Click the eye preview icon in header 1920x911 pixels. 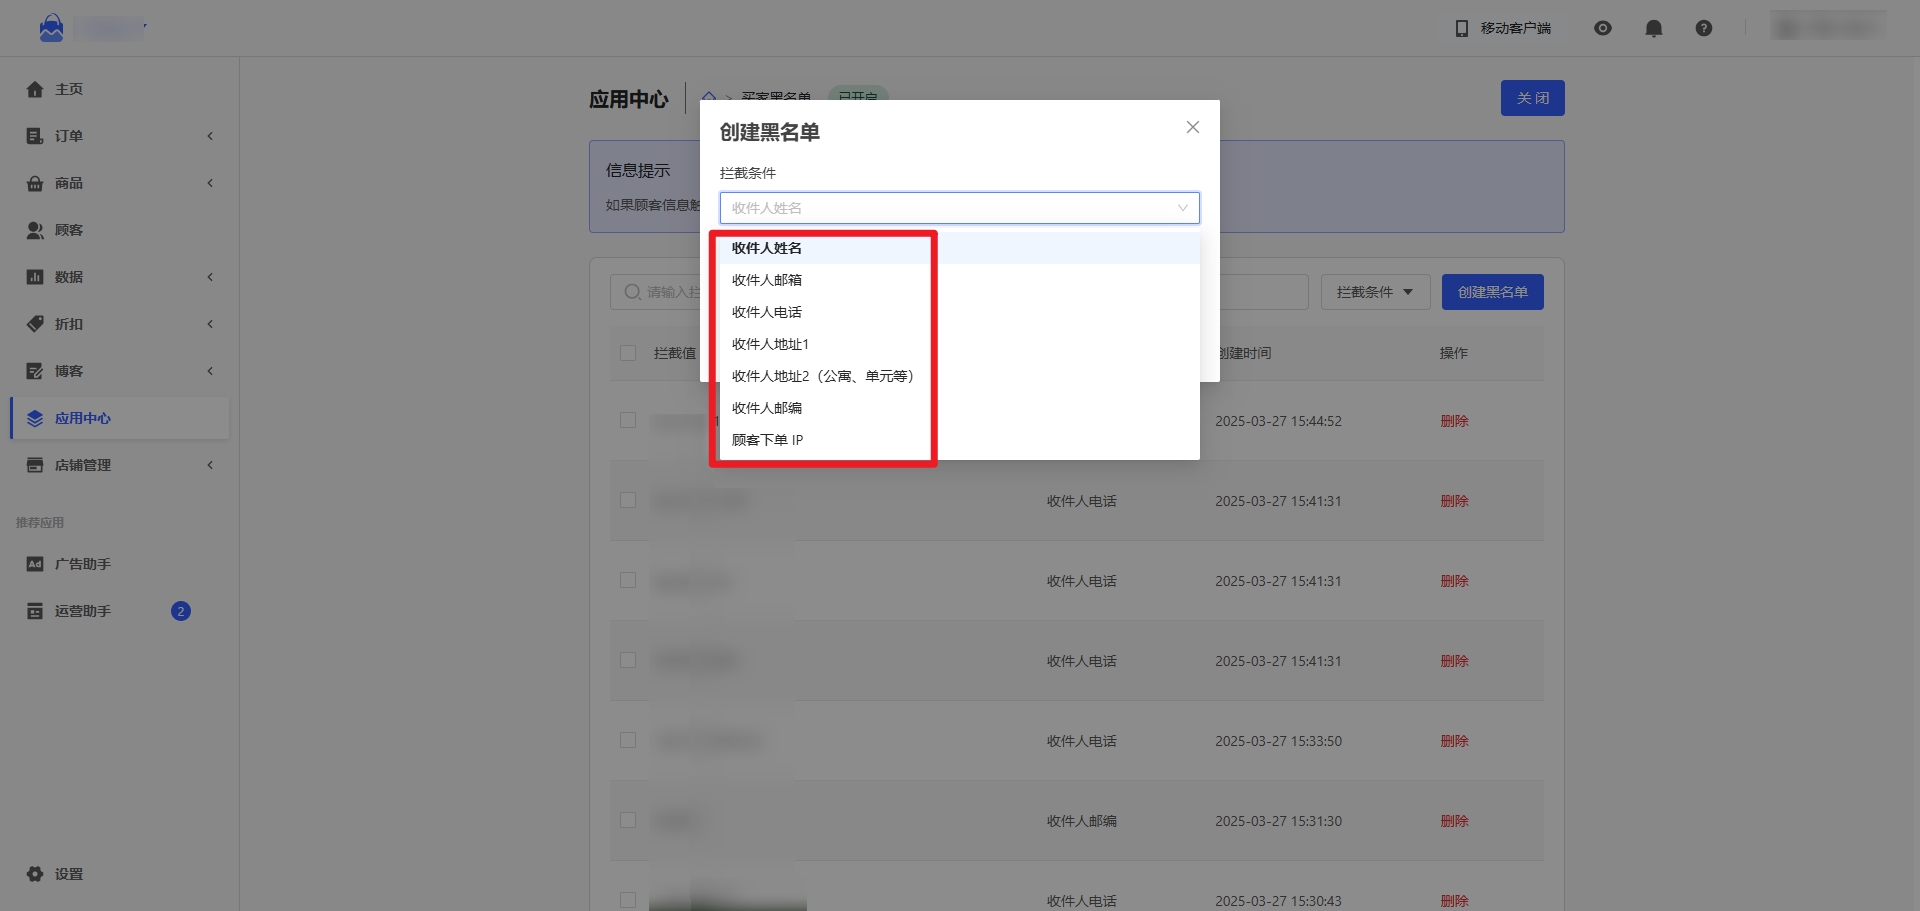[x=1603, y=28]
